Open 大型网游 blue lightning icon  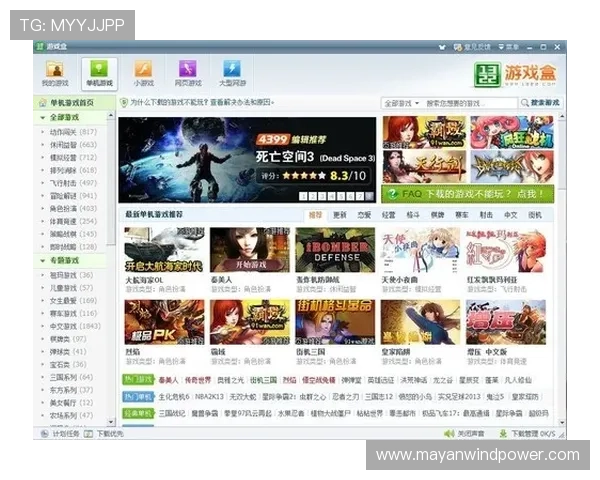[x=232, y=73]
